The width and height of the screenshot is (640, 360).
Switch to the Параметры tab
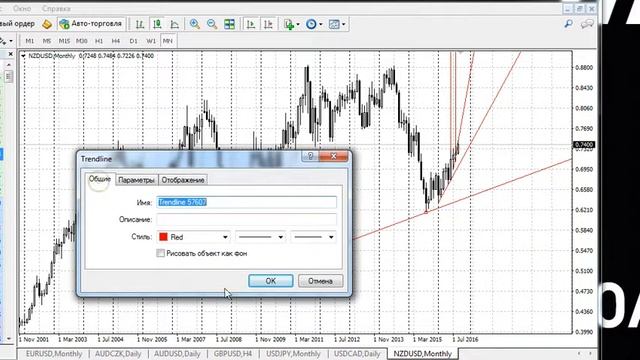click(136, 180)
